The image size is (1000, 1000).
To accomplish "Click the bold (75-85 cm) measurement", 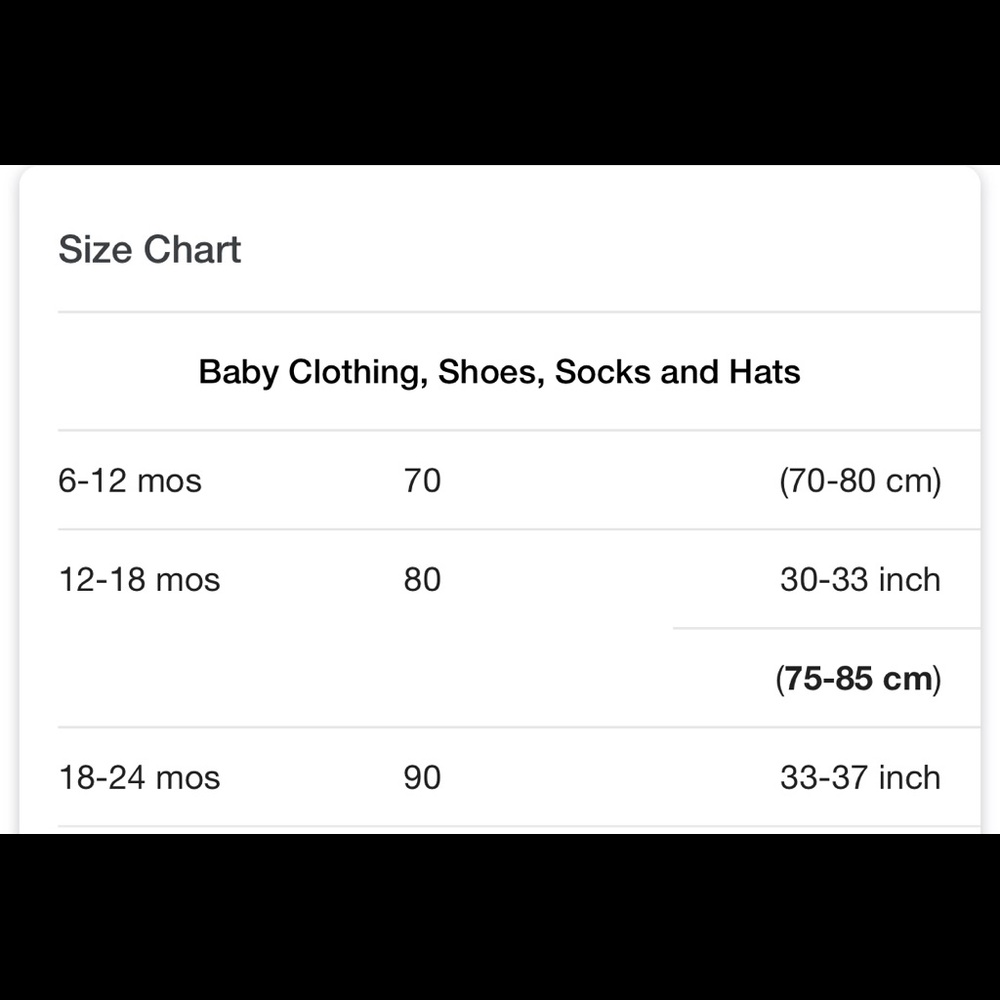I will [858, 679].
